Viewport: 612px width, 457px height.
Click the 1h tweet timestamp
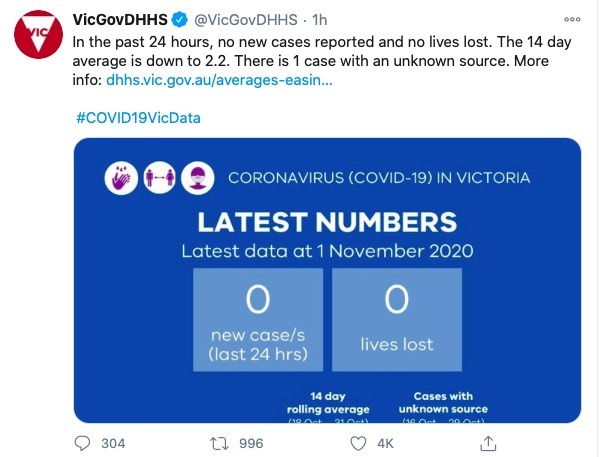tap(319, 20)
